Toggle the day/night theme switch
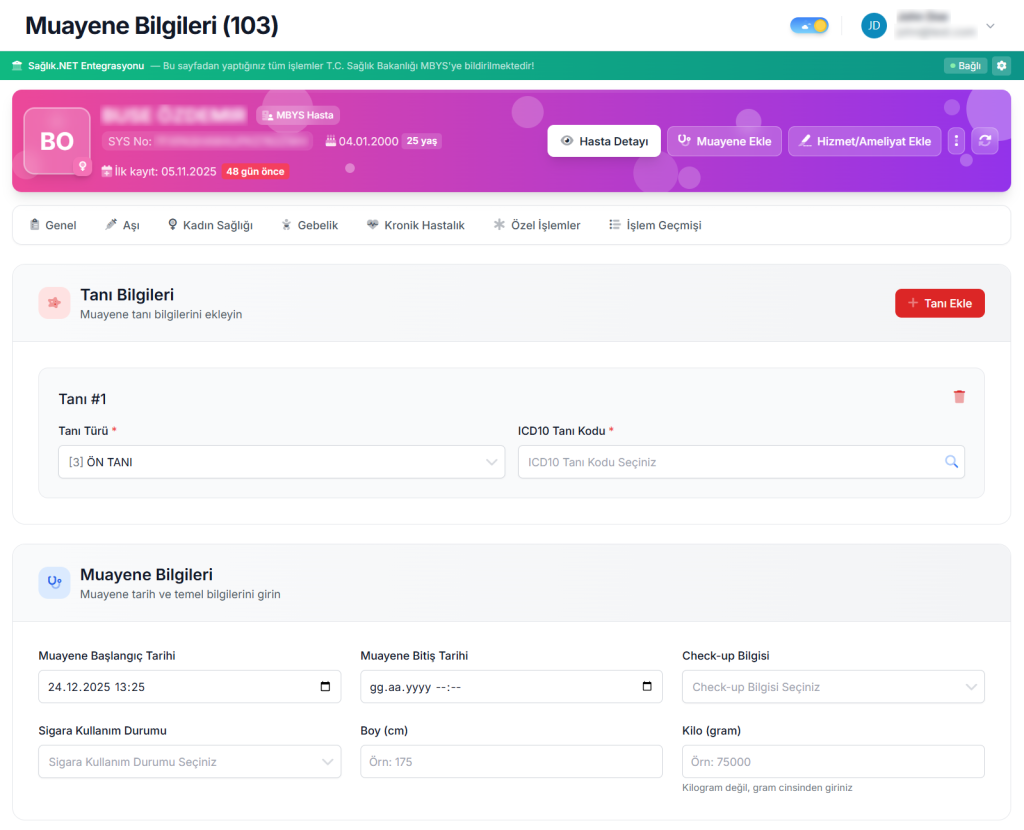The image size is (1024, 830). [x=809, y=26]
